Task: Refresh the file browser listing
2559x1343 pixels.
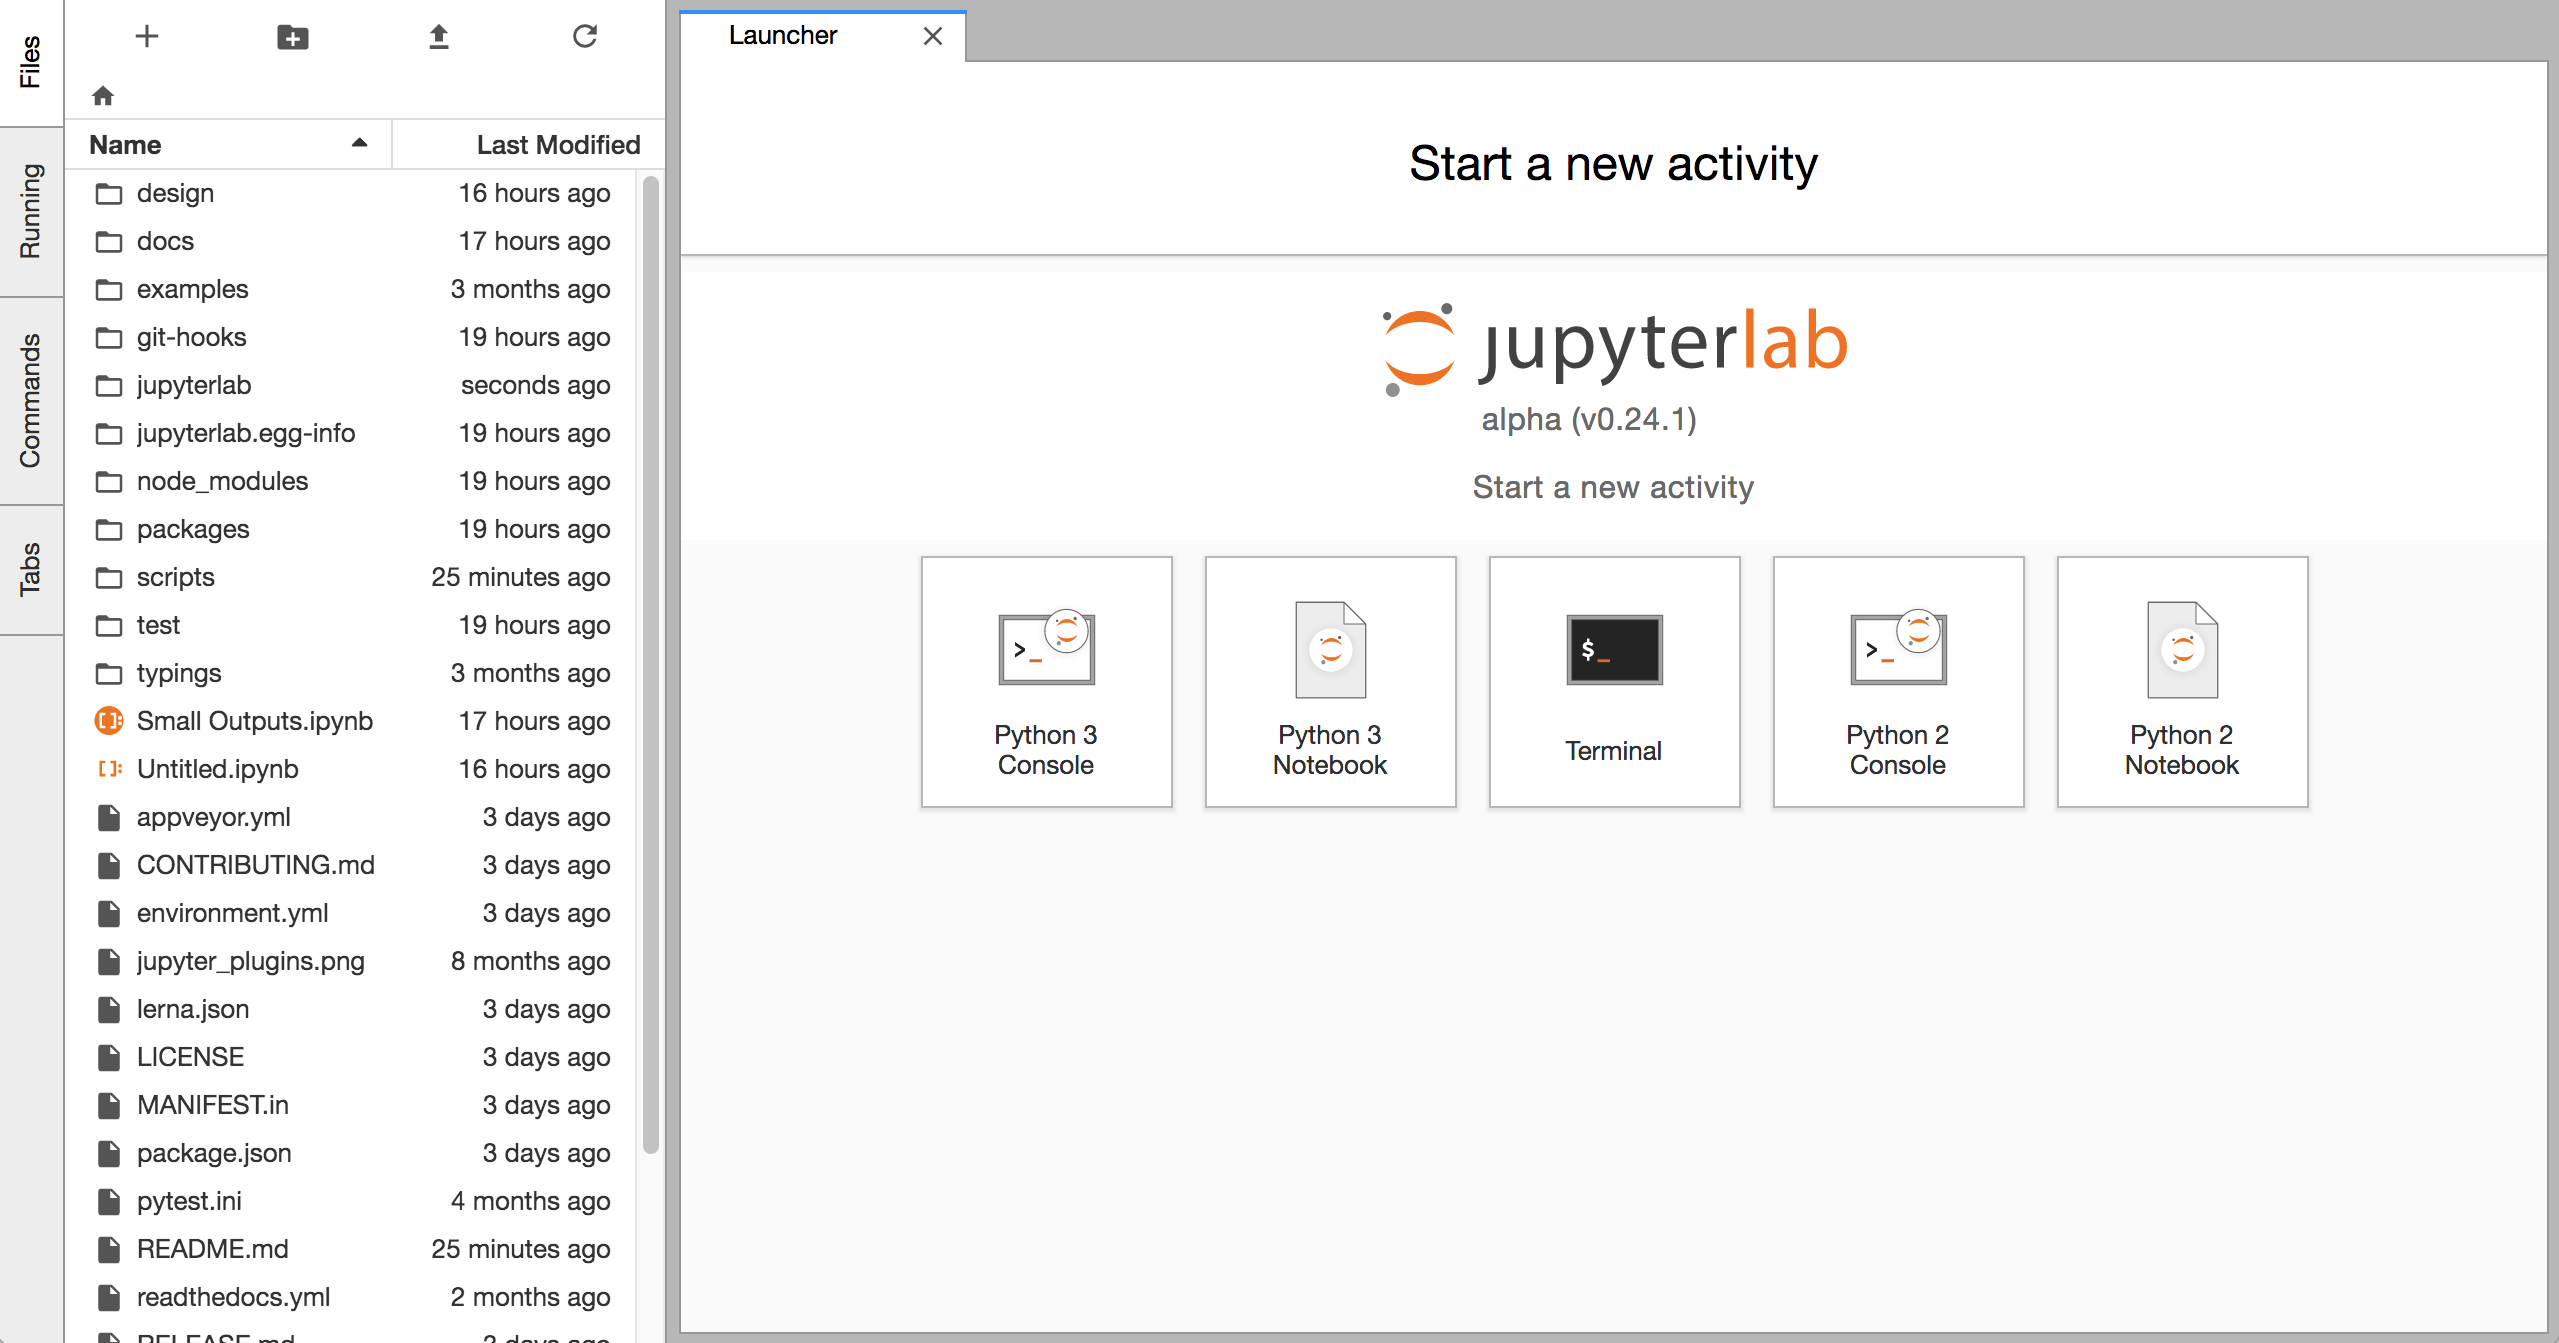Action: (x=585, y=36)
